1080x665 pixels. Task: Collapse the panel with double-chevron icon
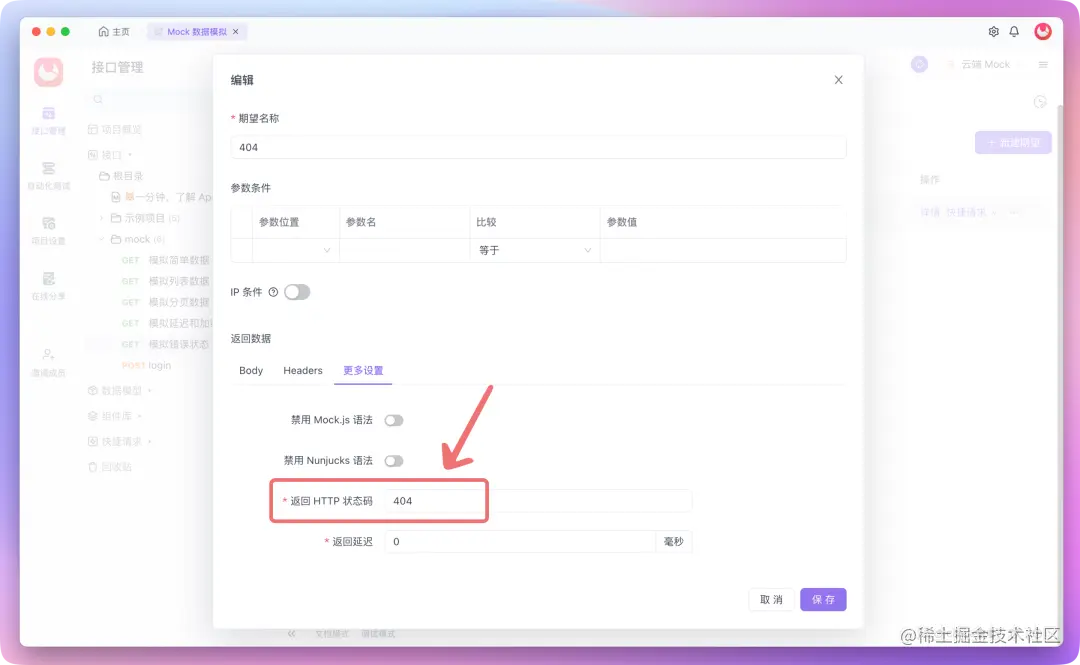coord(291,633)
